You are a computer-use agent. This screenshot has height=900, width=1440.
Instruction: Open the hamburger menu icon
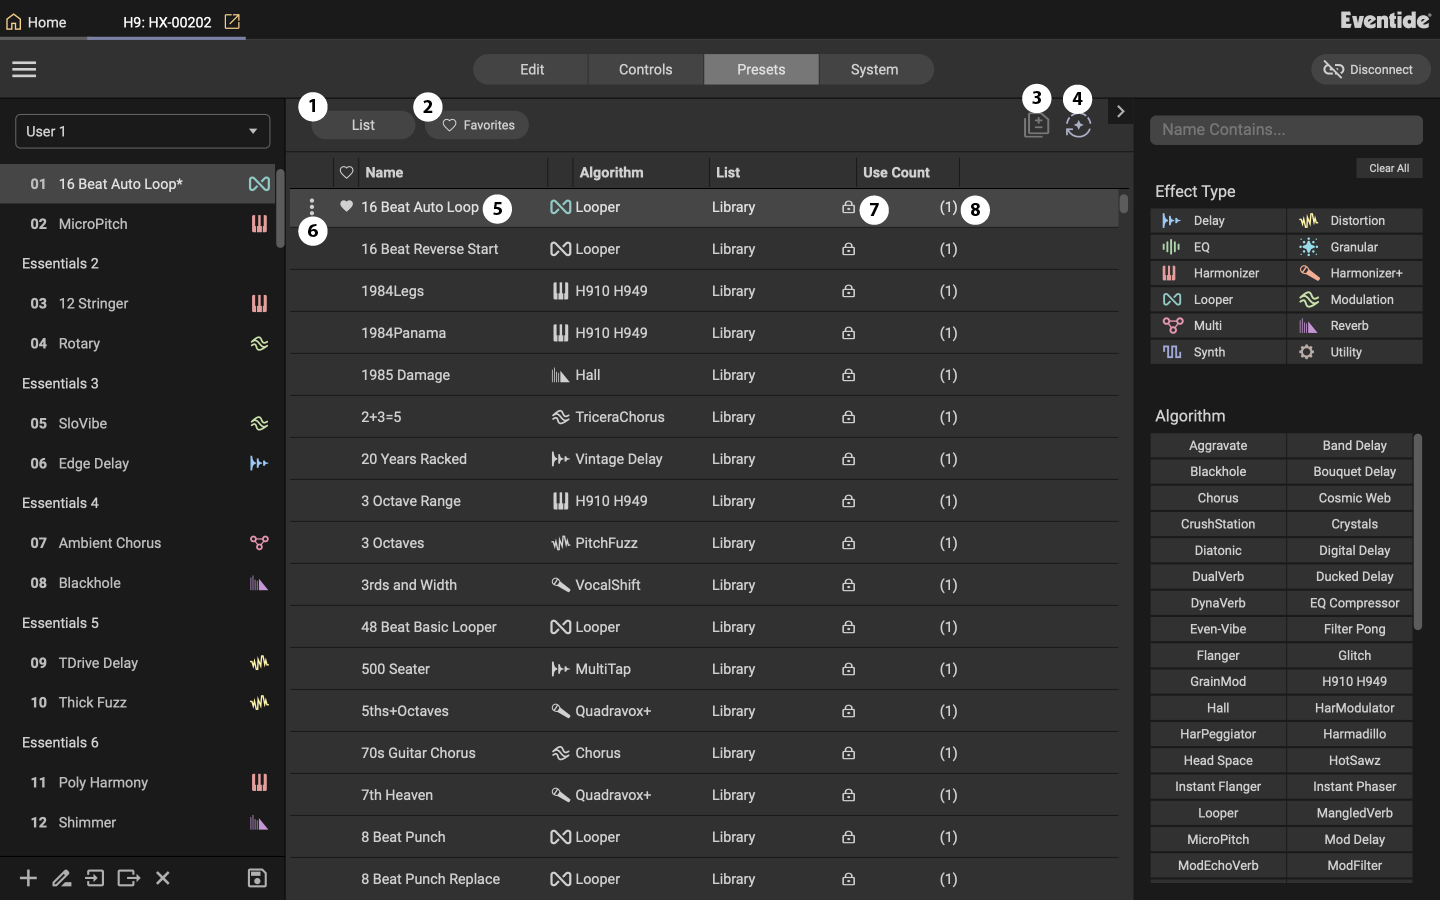(24, 69)
